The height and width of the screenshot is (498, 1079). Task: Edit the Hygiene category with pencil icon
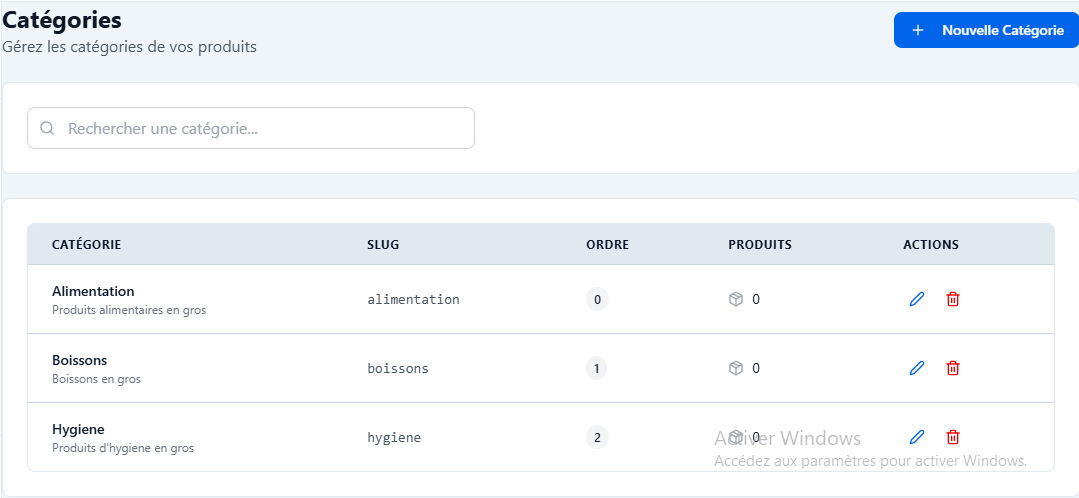(x=917, y=437)
